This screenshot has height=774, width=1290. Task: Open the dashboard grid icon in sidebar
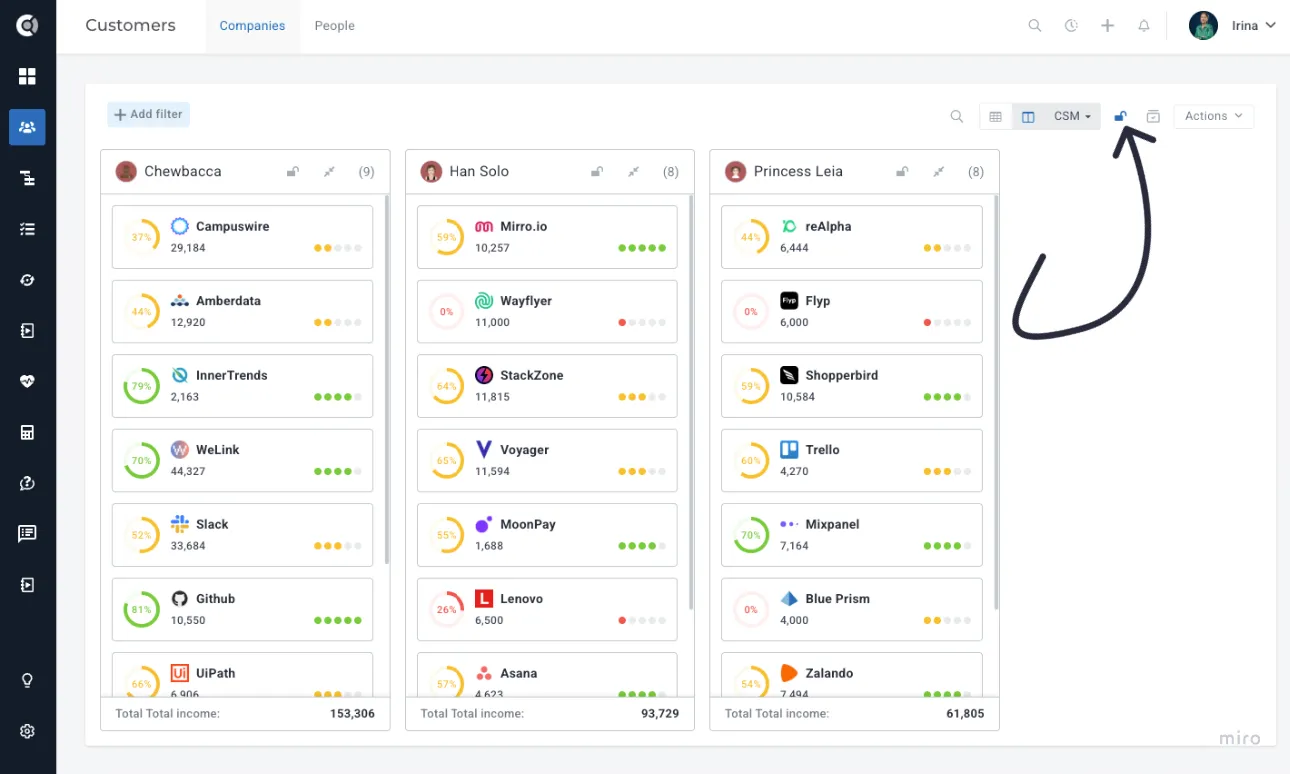coord(27,76)
